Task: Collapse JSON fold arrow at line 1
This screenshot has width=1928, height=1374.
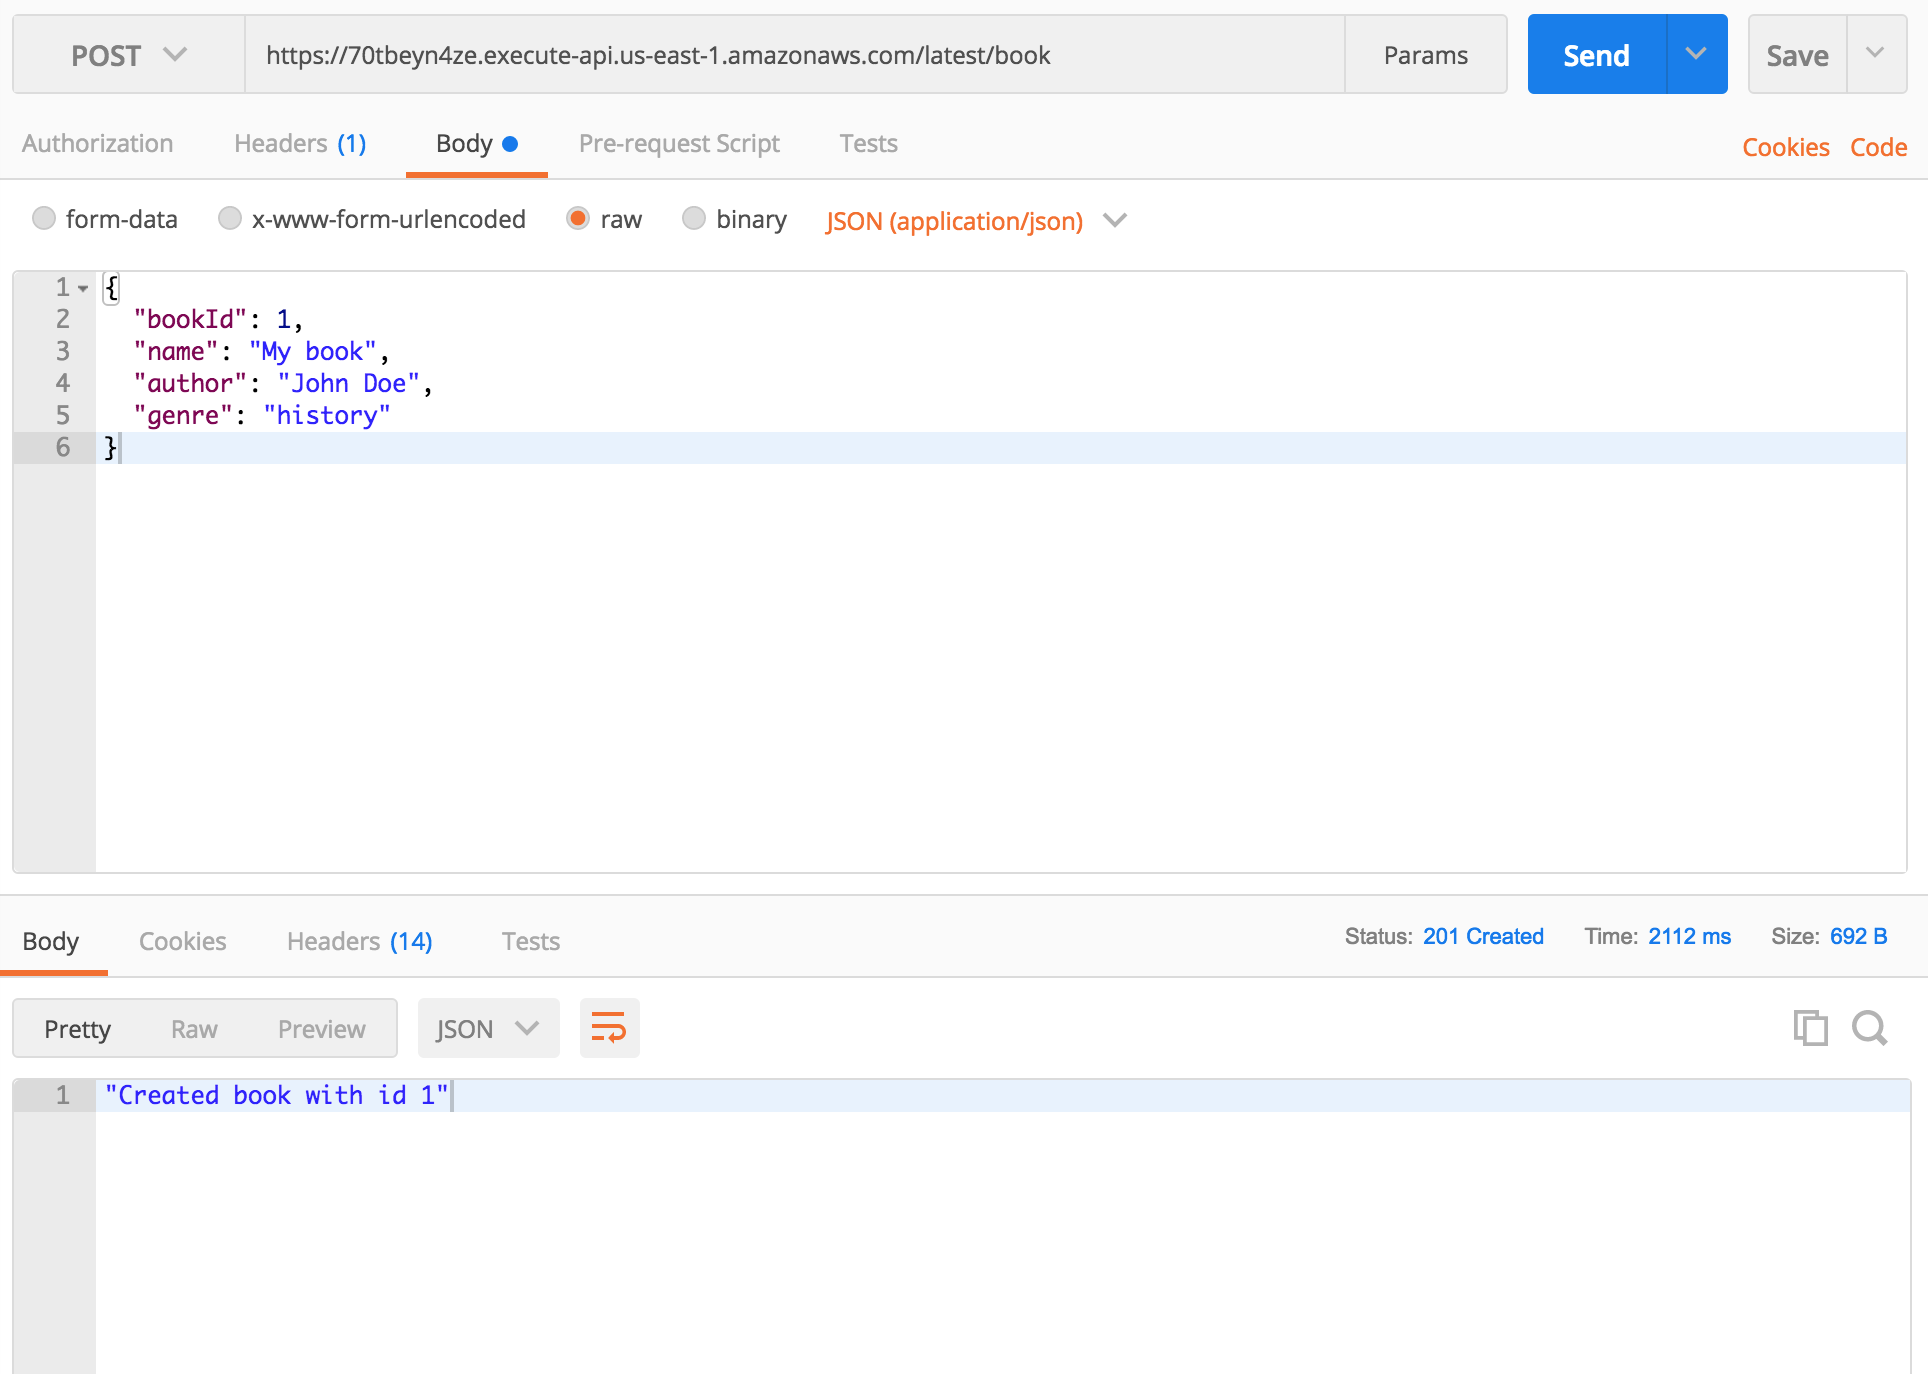Action: [83, 288]
